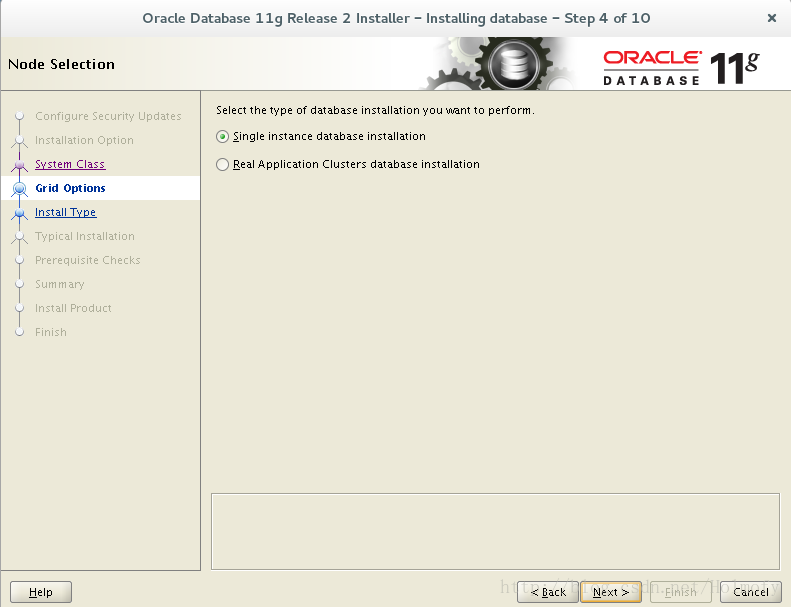Click the Node Selection heading

62,64
